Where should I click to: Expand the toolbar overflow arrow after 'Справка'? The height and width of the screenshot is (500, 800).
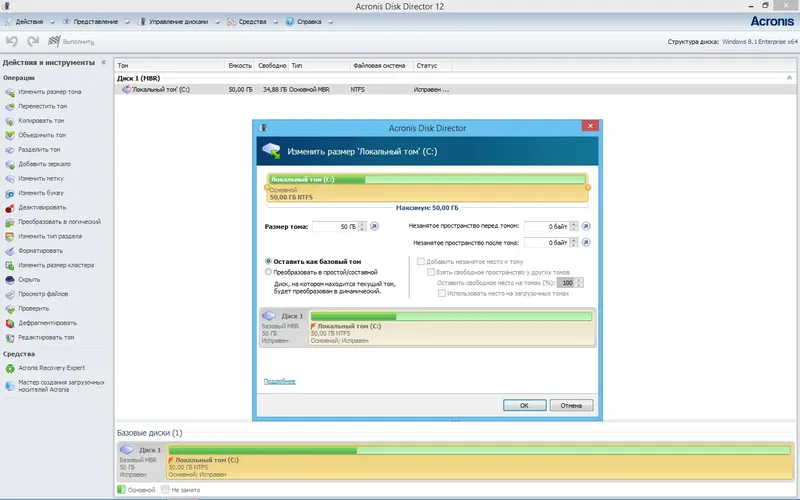[331, 22]
